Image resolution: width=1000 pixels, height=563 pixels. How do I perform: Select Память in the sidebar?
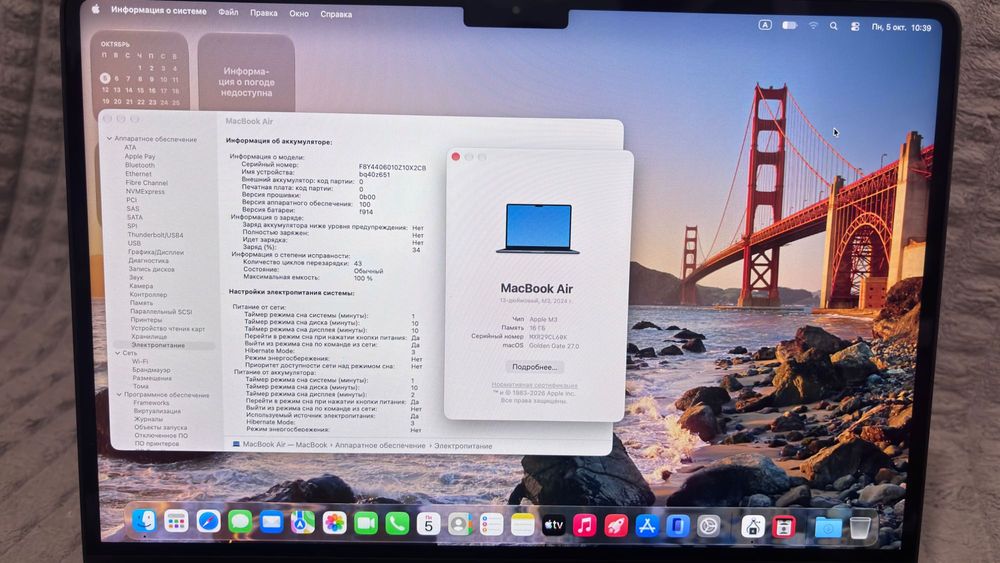click(x=141, y=303)
